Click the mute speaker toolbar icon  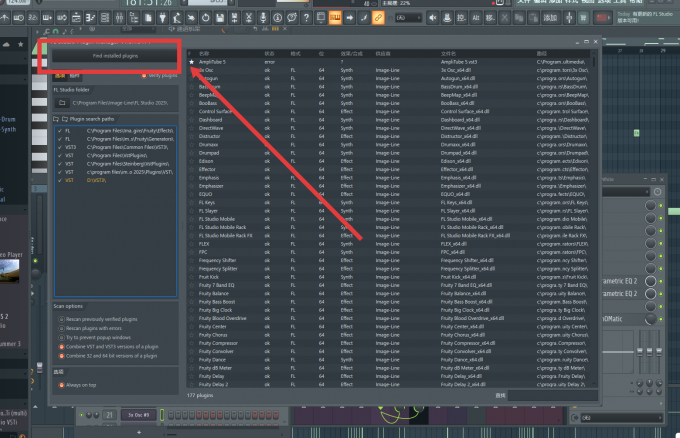pyautogui.click(x=433, y=18)
